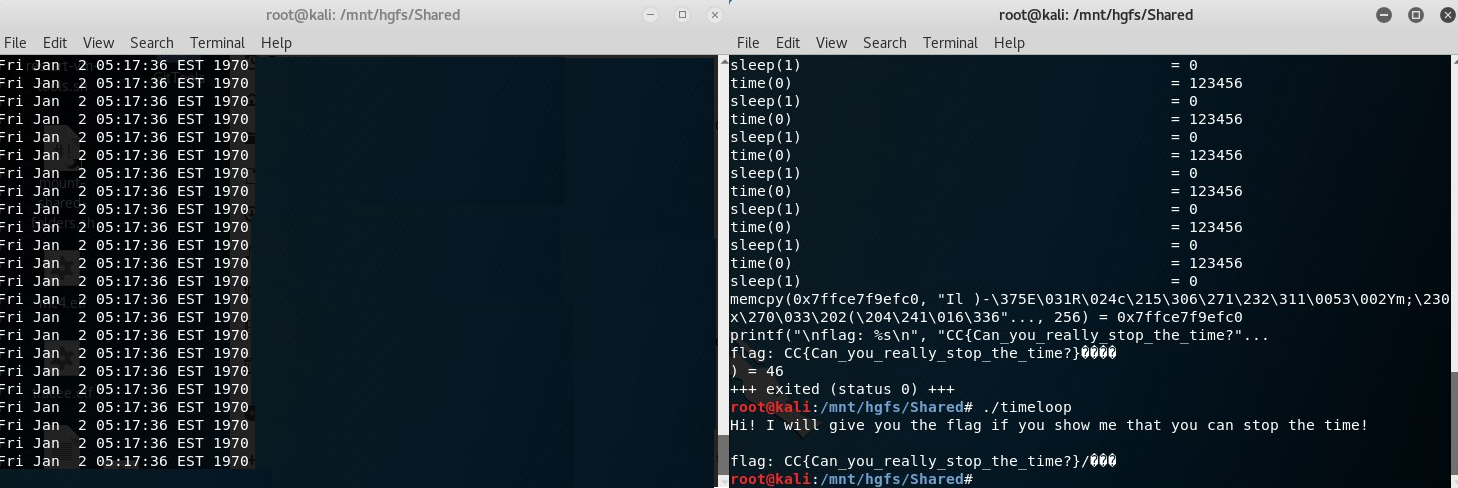Open File menu in left terminal
The height and width of the screenshot is (488, 1458).
15,43
